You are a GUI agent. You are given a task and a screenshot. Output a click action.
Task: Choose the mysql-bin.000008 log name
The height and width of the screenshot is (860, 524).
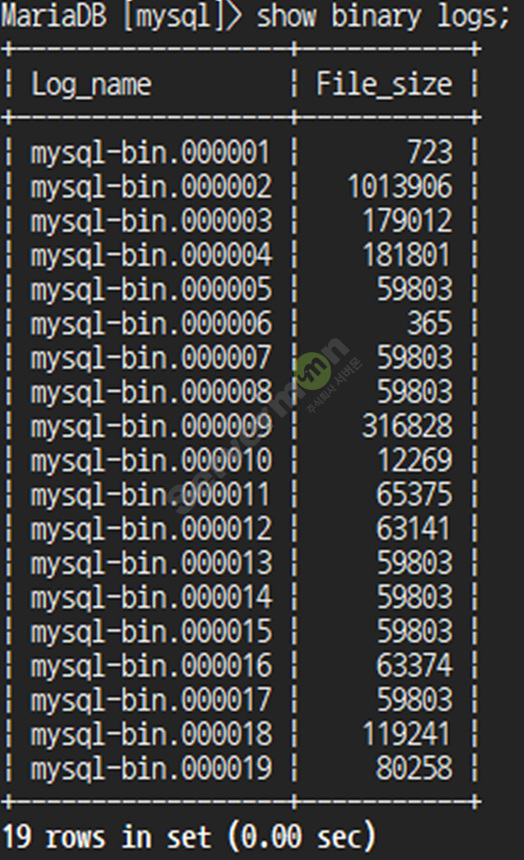click(x=150, y=392)
